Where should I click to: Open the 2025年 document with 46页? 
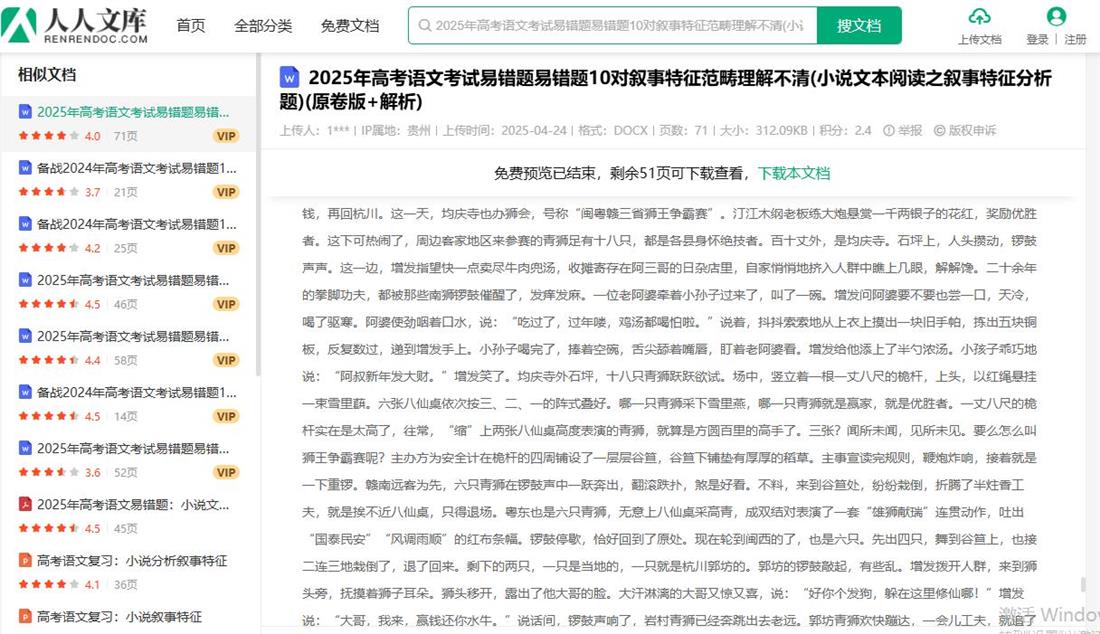click(x=133, y=281)
